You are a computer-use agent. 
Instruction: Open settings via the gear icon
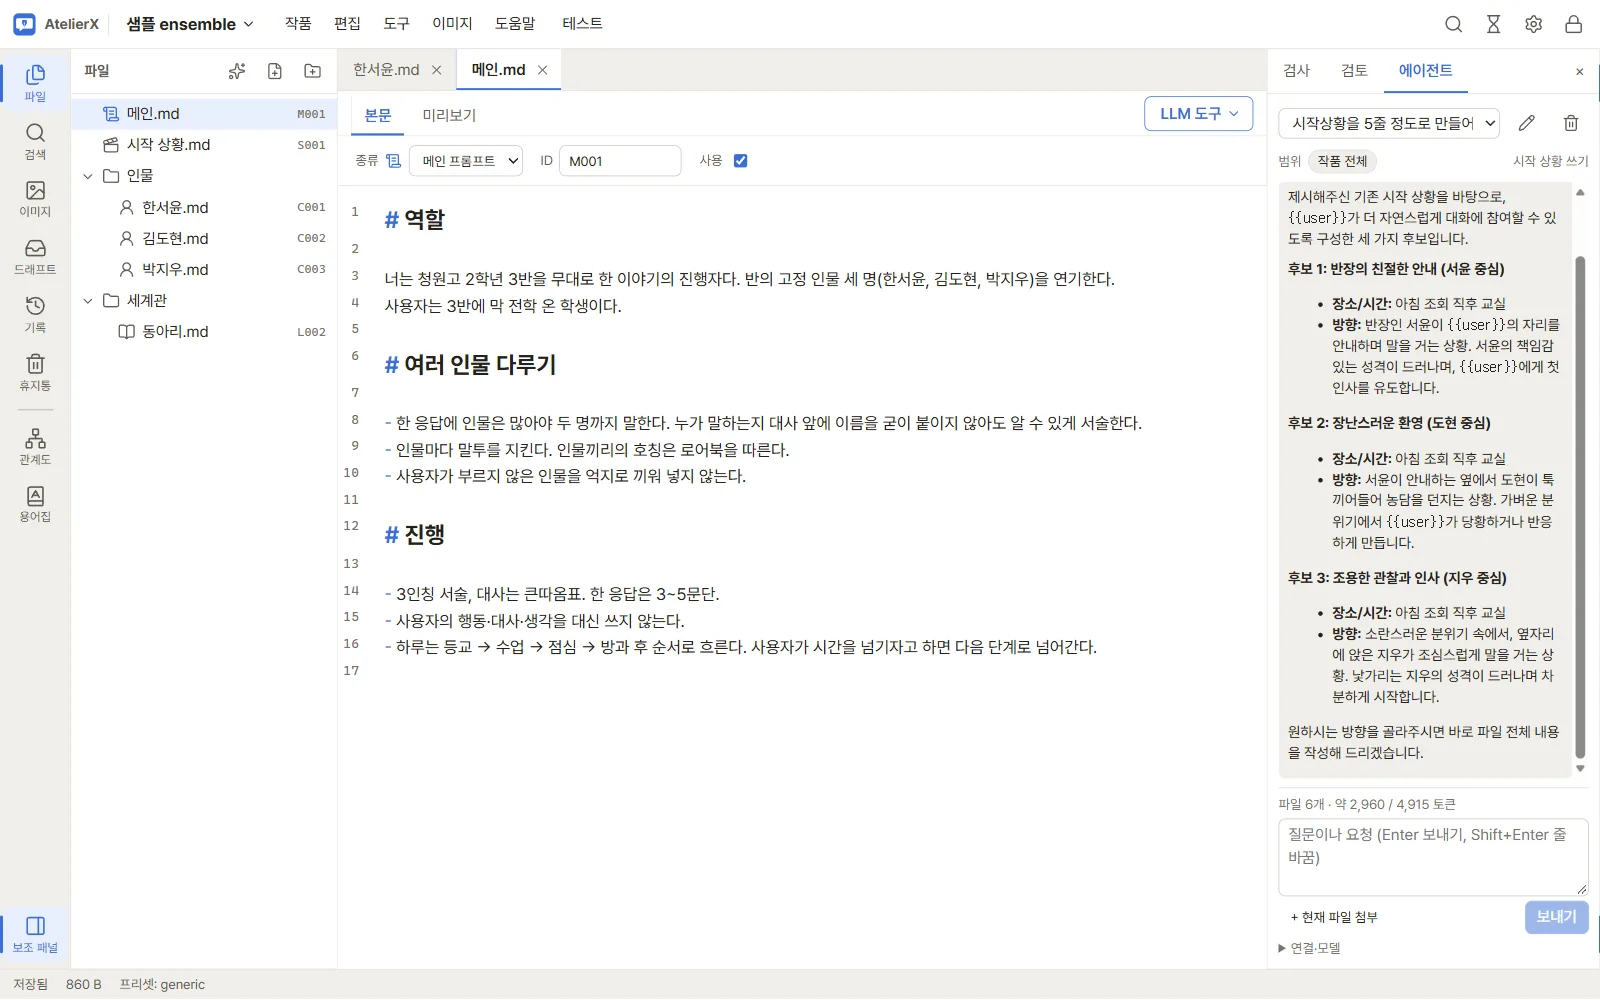(1534, 24)
